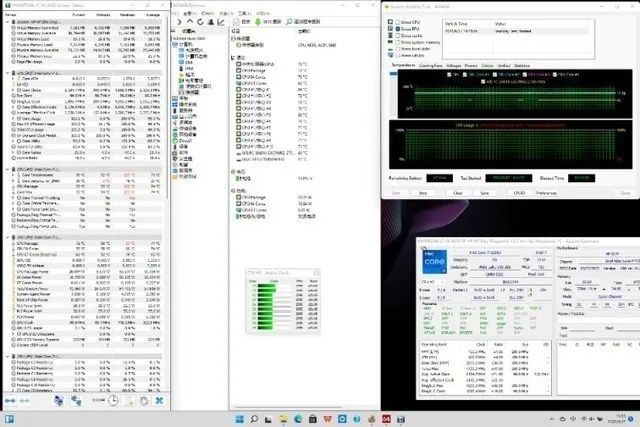
Task: Enable the Stress CPU checkbox
Action: tap(398, 22)
